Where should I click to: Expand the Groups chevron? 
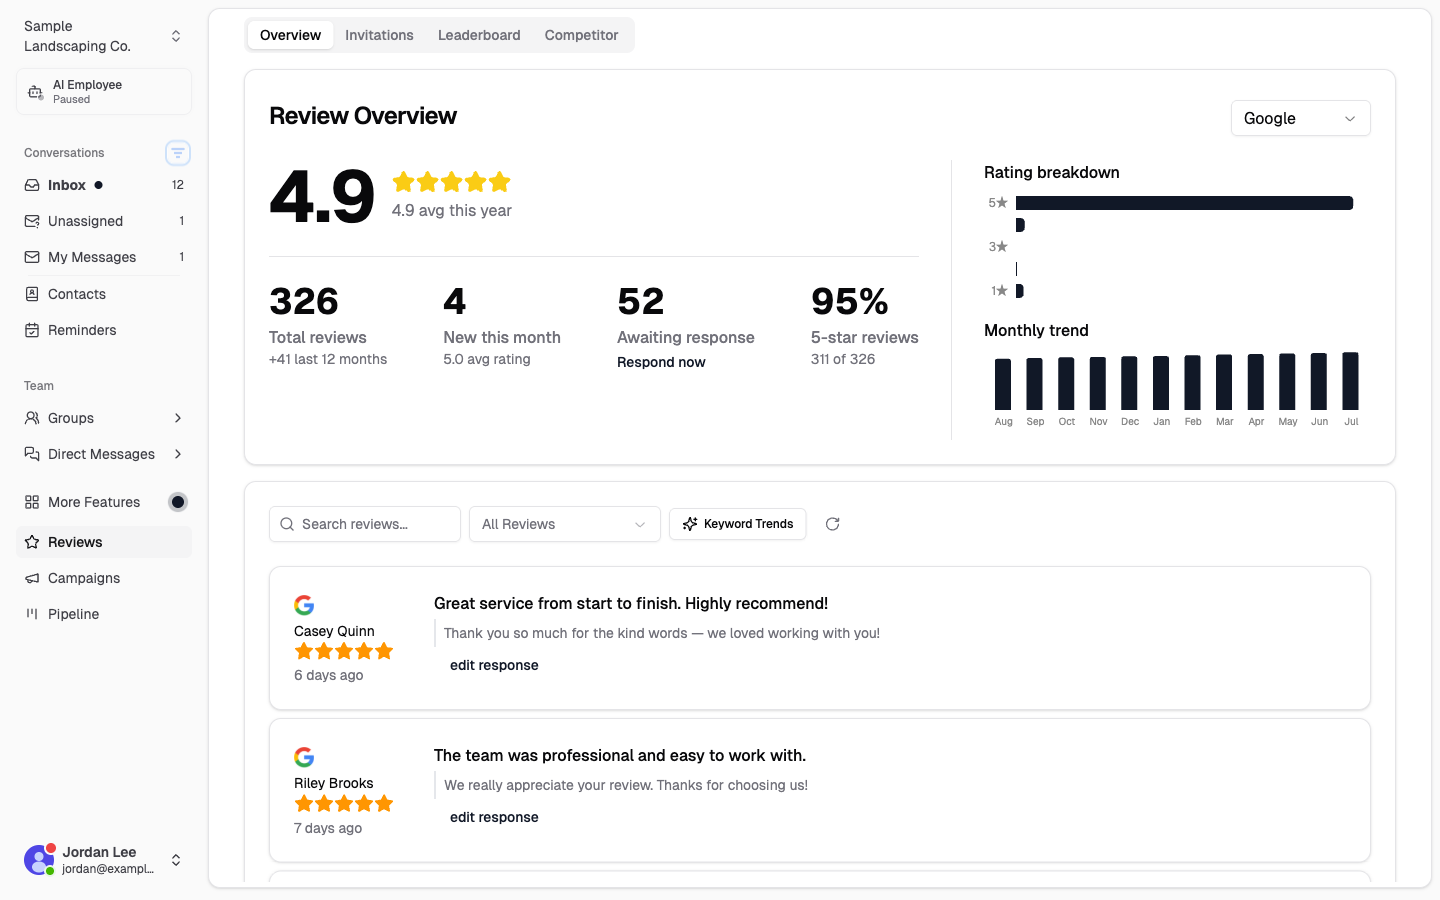[x=178, y=418]
